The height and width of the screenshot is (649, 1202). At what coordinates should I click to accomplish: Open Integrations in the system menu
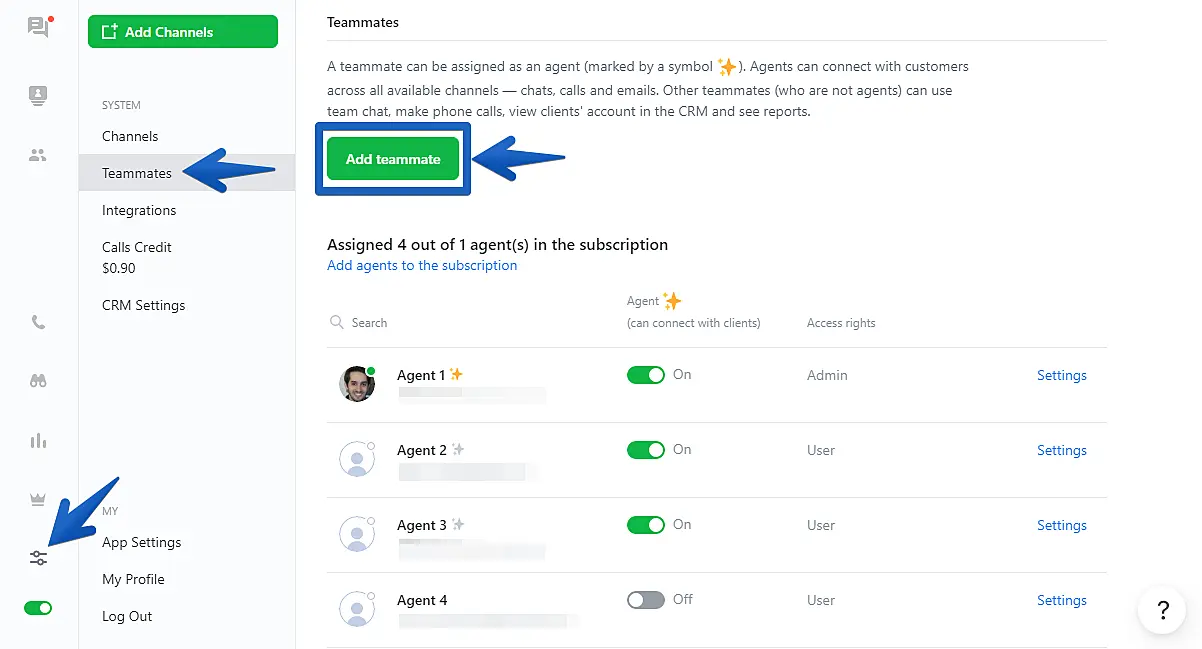tap(139, 210)
